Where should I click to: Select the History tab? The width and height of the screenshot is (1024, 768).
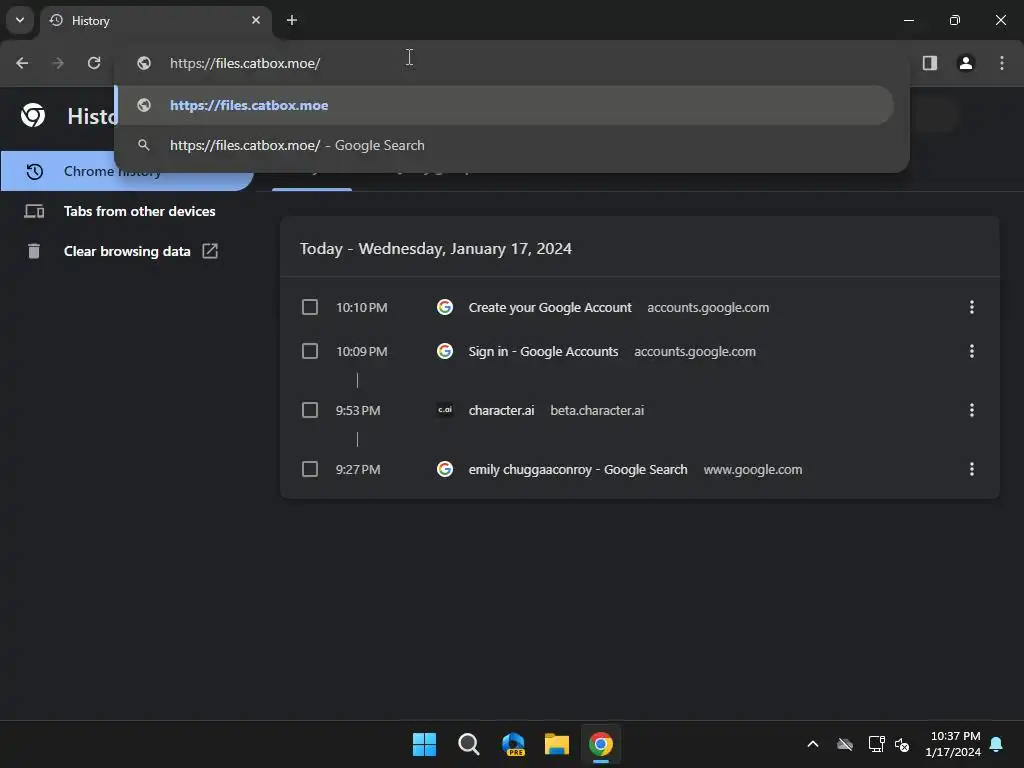tap(155, 20)
